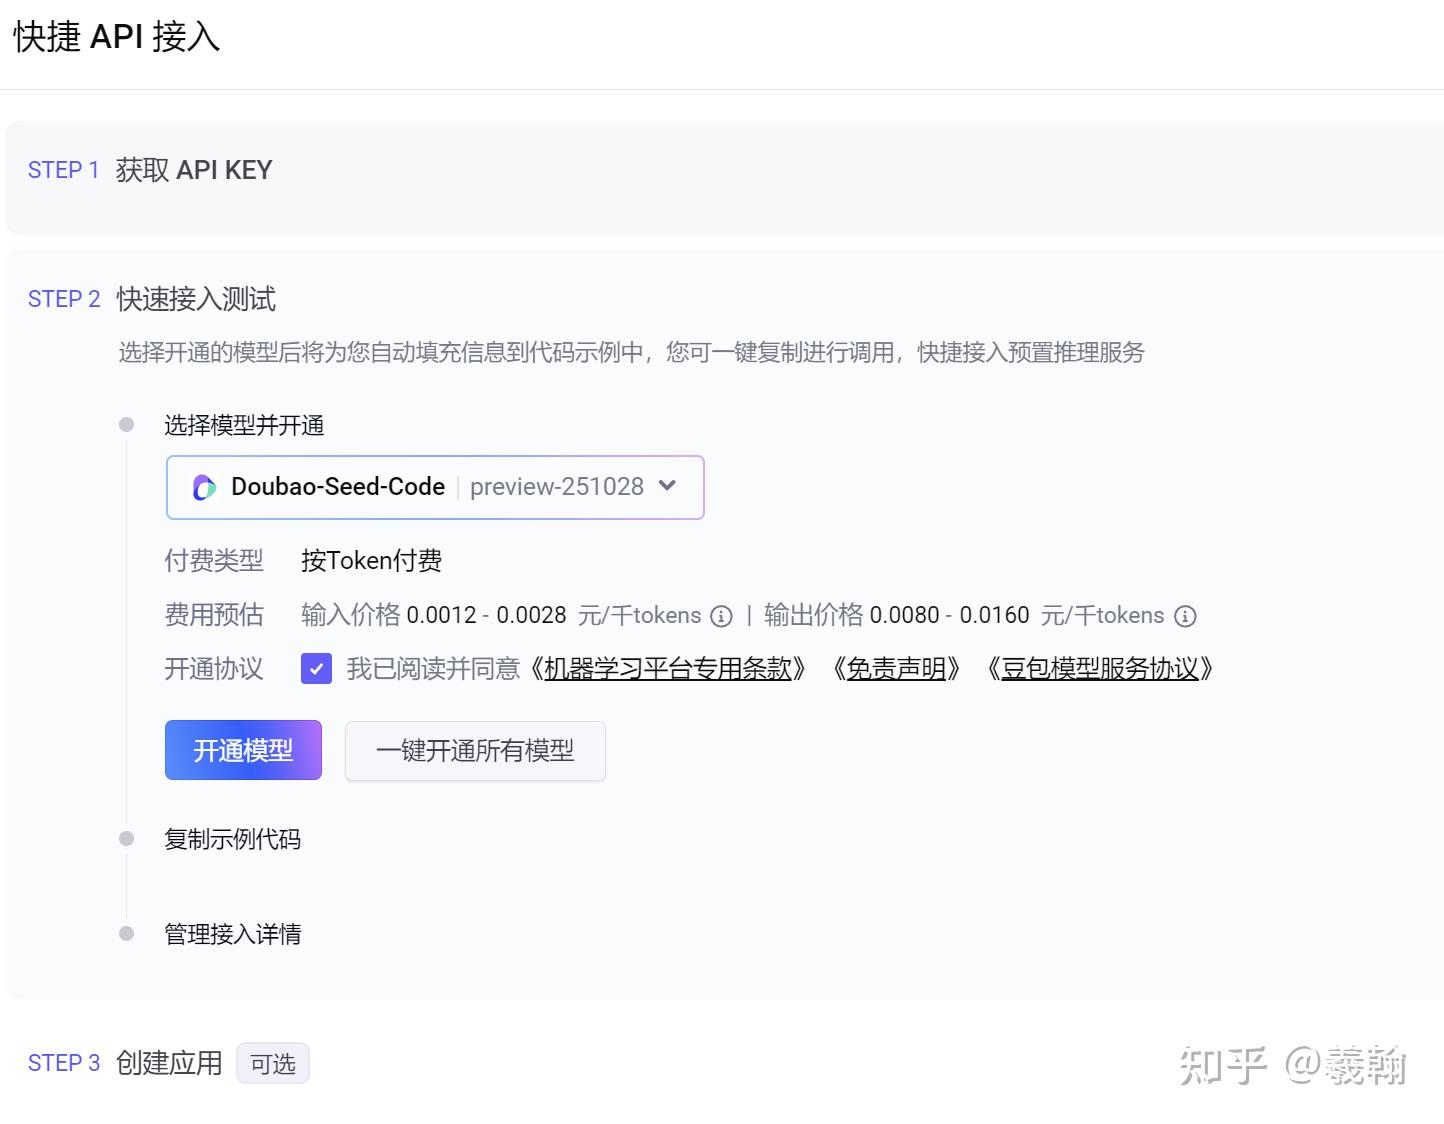Click the info icon beside 输入价格

click(721, 617)
